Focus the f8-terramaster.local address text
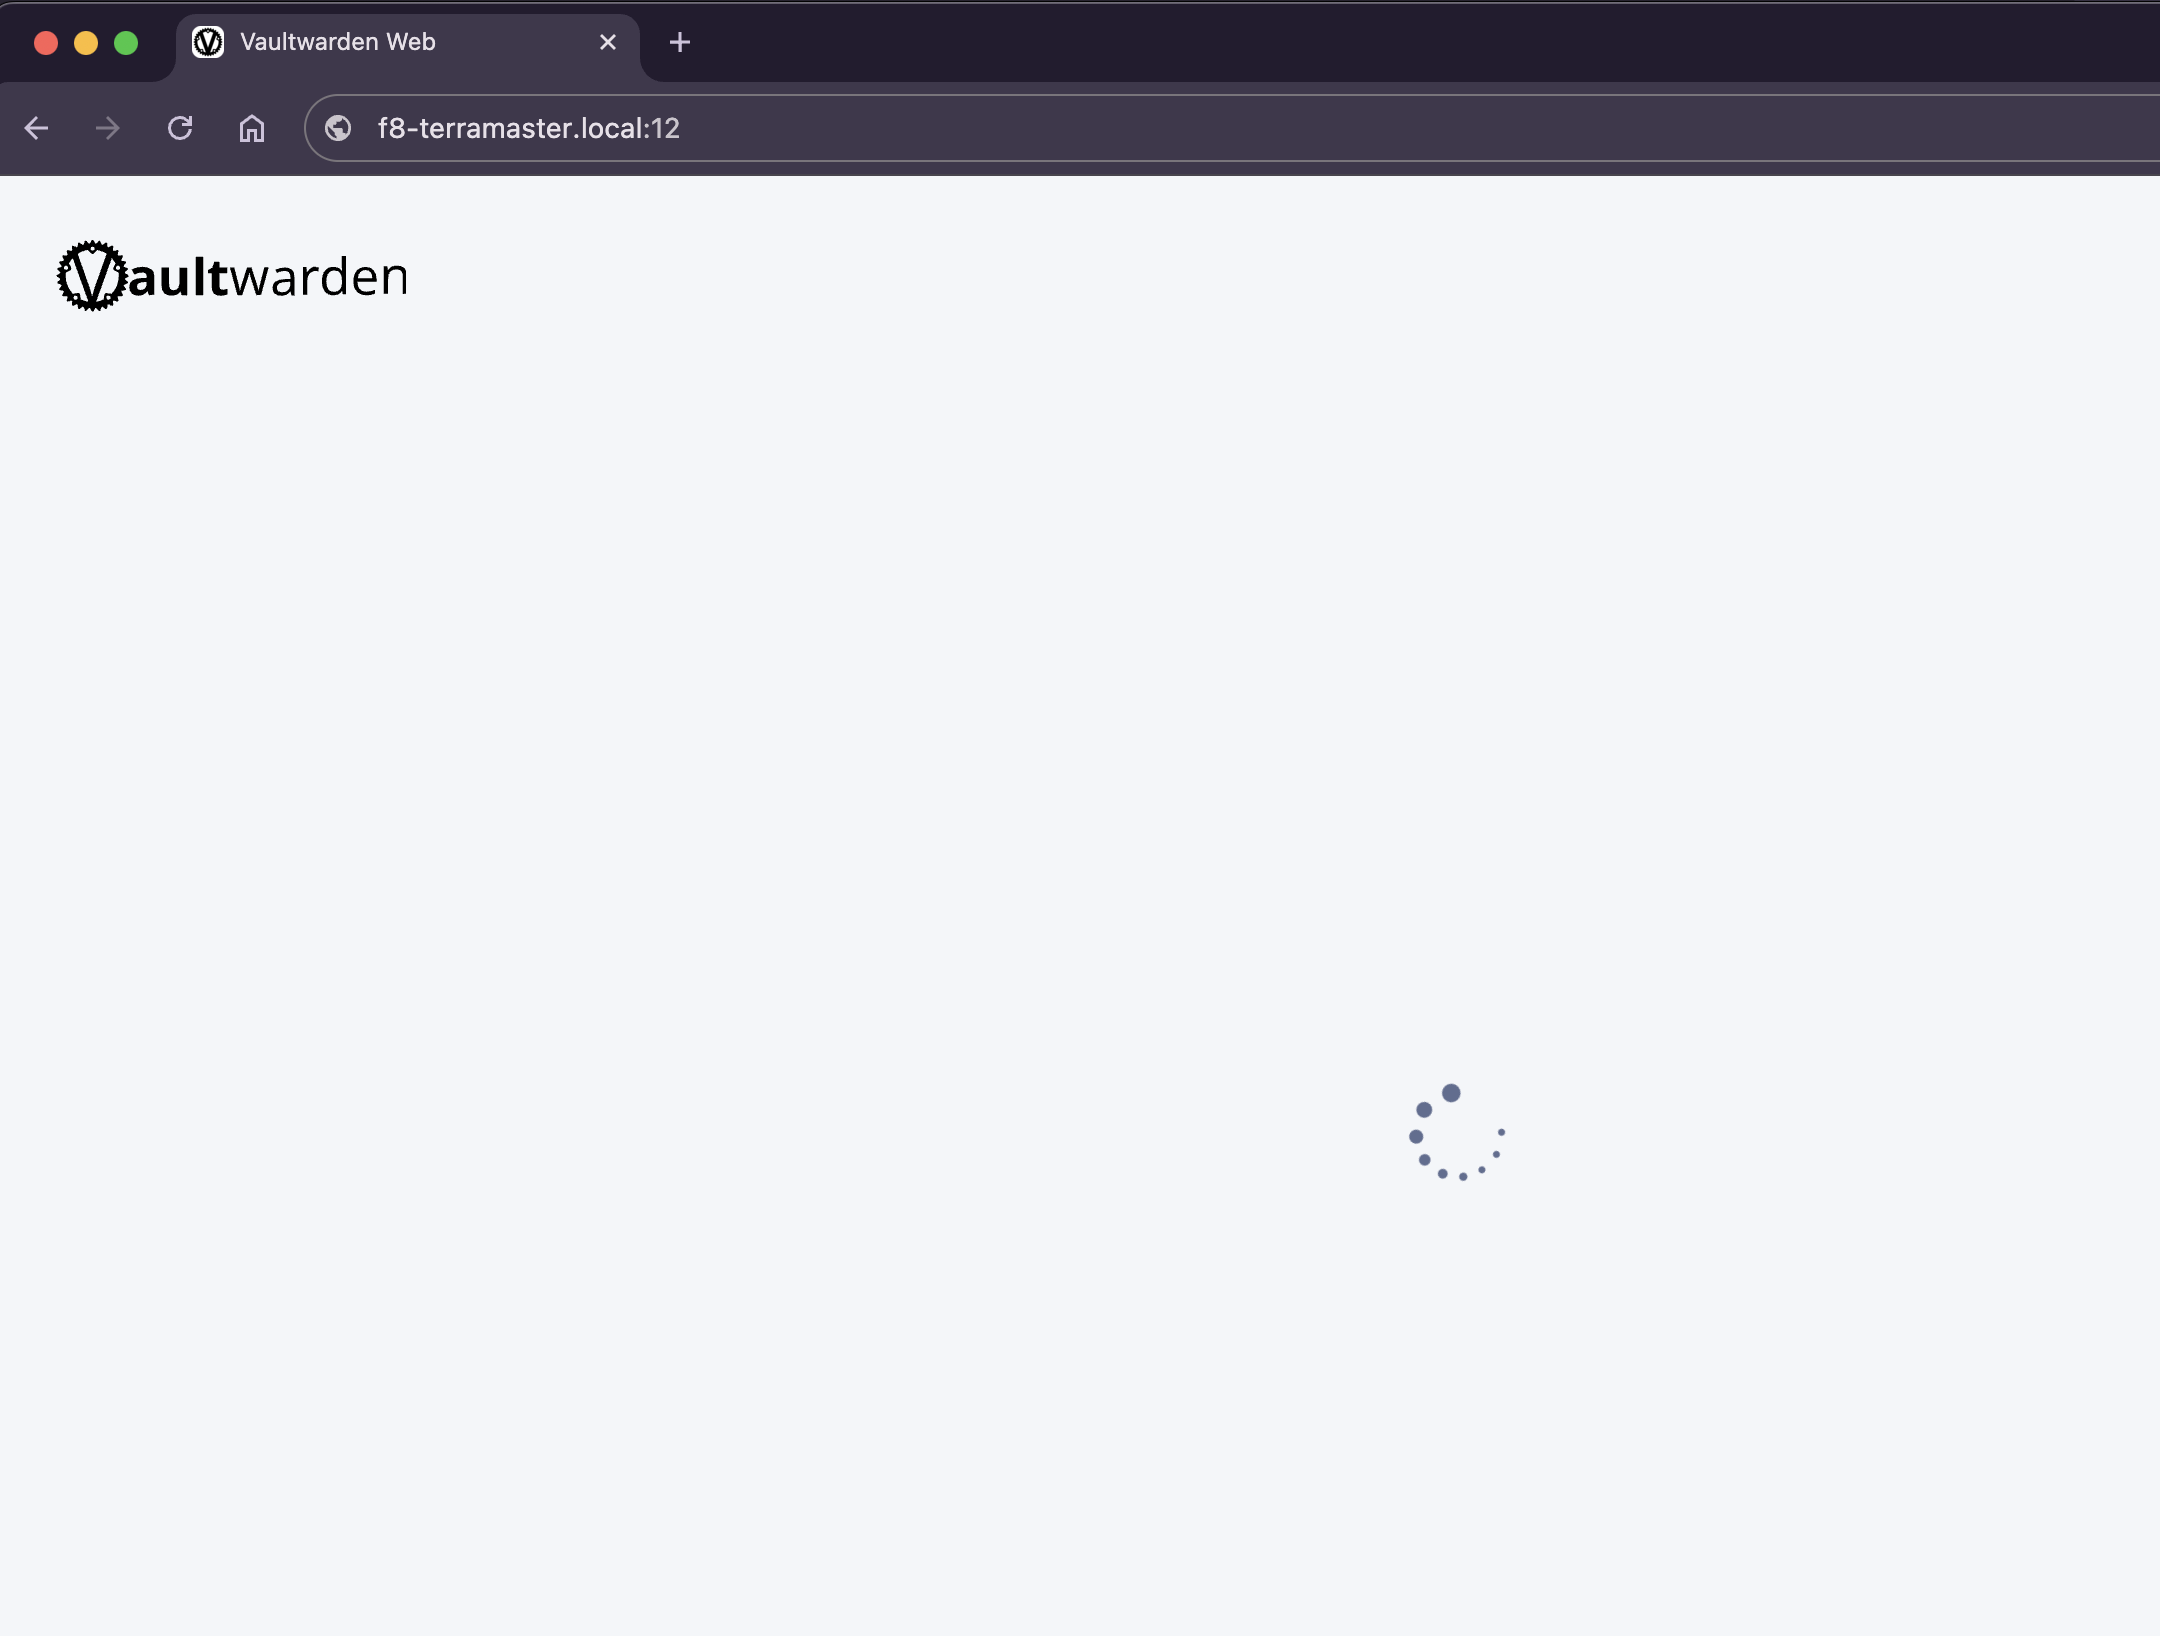Screen dimensions: 2160x1636 [x=529, y=128]
